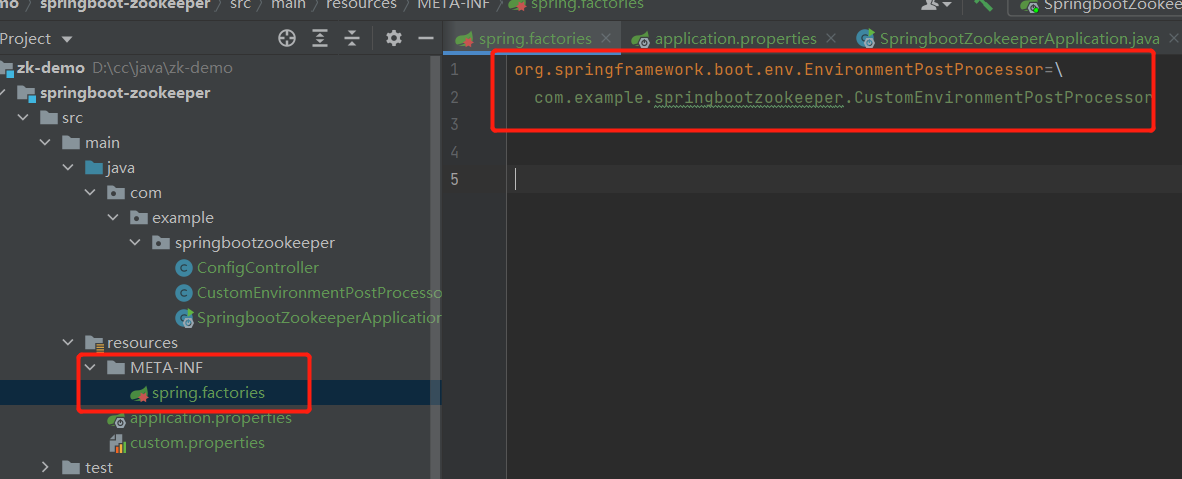Click the EnvironmentPostProcessor key text on line 1

coord(924,69)
